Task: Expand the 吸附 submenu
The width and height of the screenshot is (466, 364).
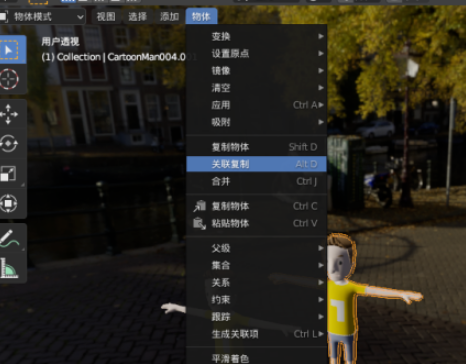Action: (x=256, y=122)
